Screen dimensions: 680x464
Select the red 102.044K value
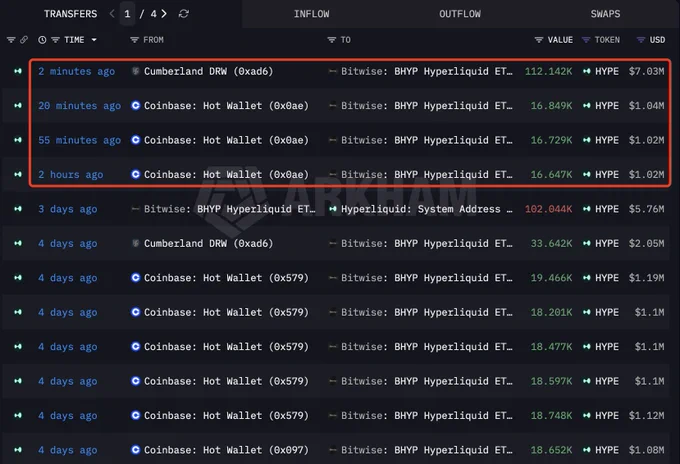[x=549, y=209]
